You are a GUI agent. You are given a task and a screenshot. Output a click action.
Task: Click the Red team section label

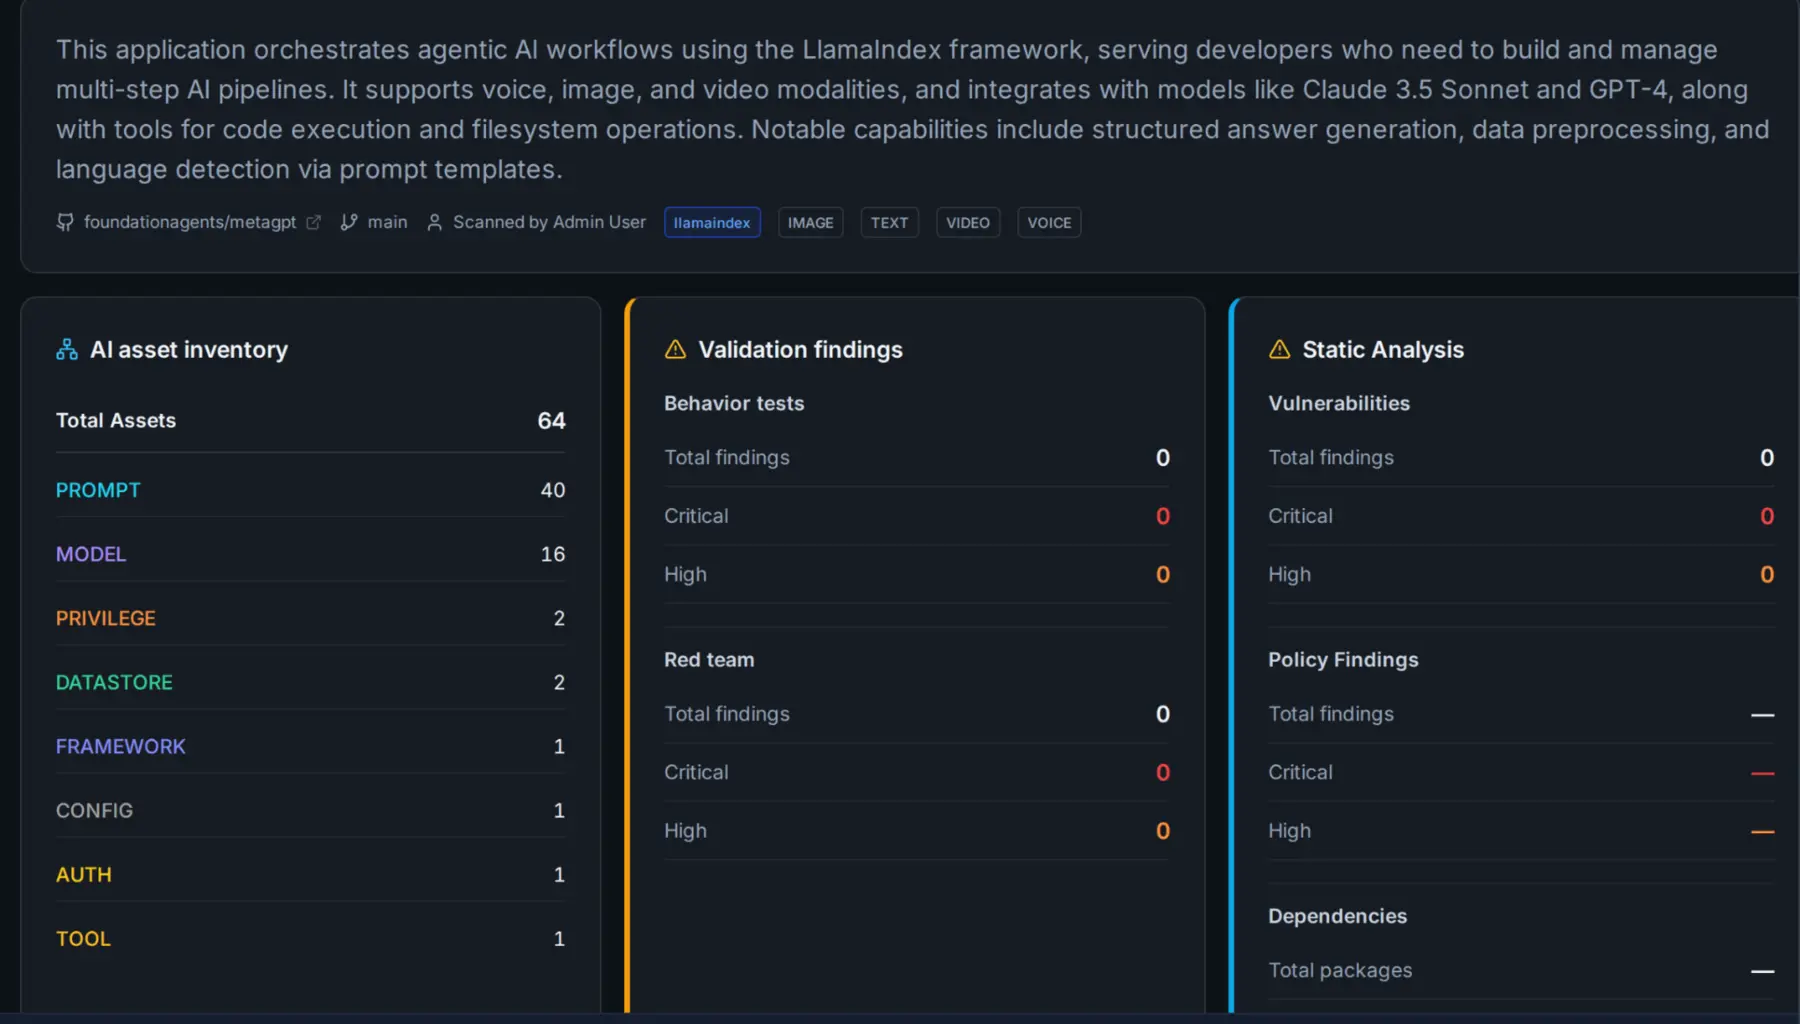tap(709, 660)
